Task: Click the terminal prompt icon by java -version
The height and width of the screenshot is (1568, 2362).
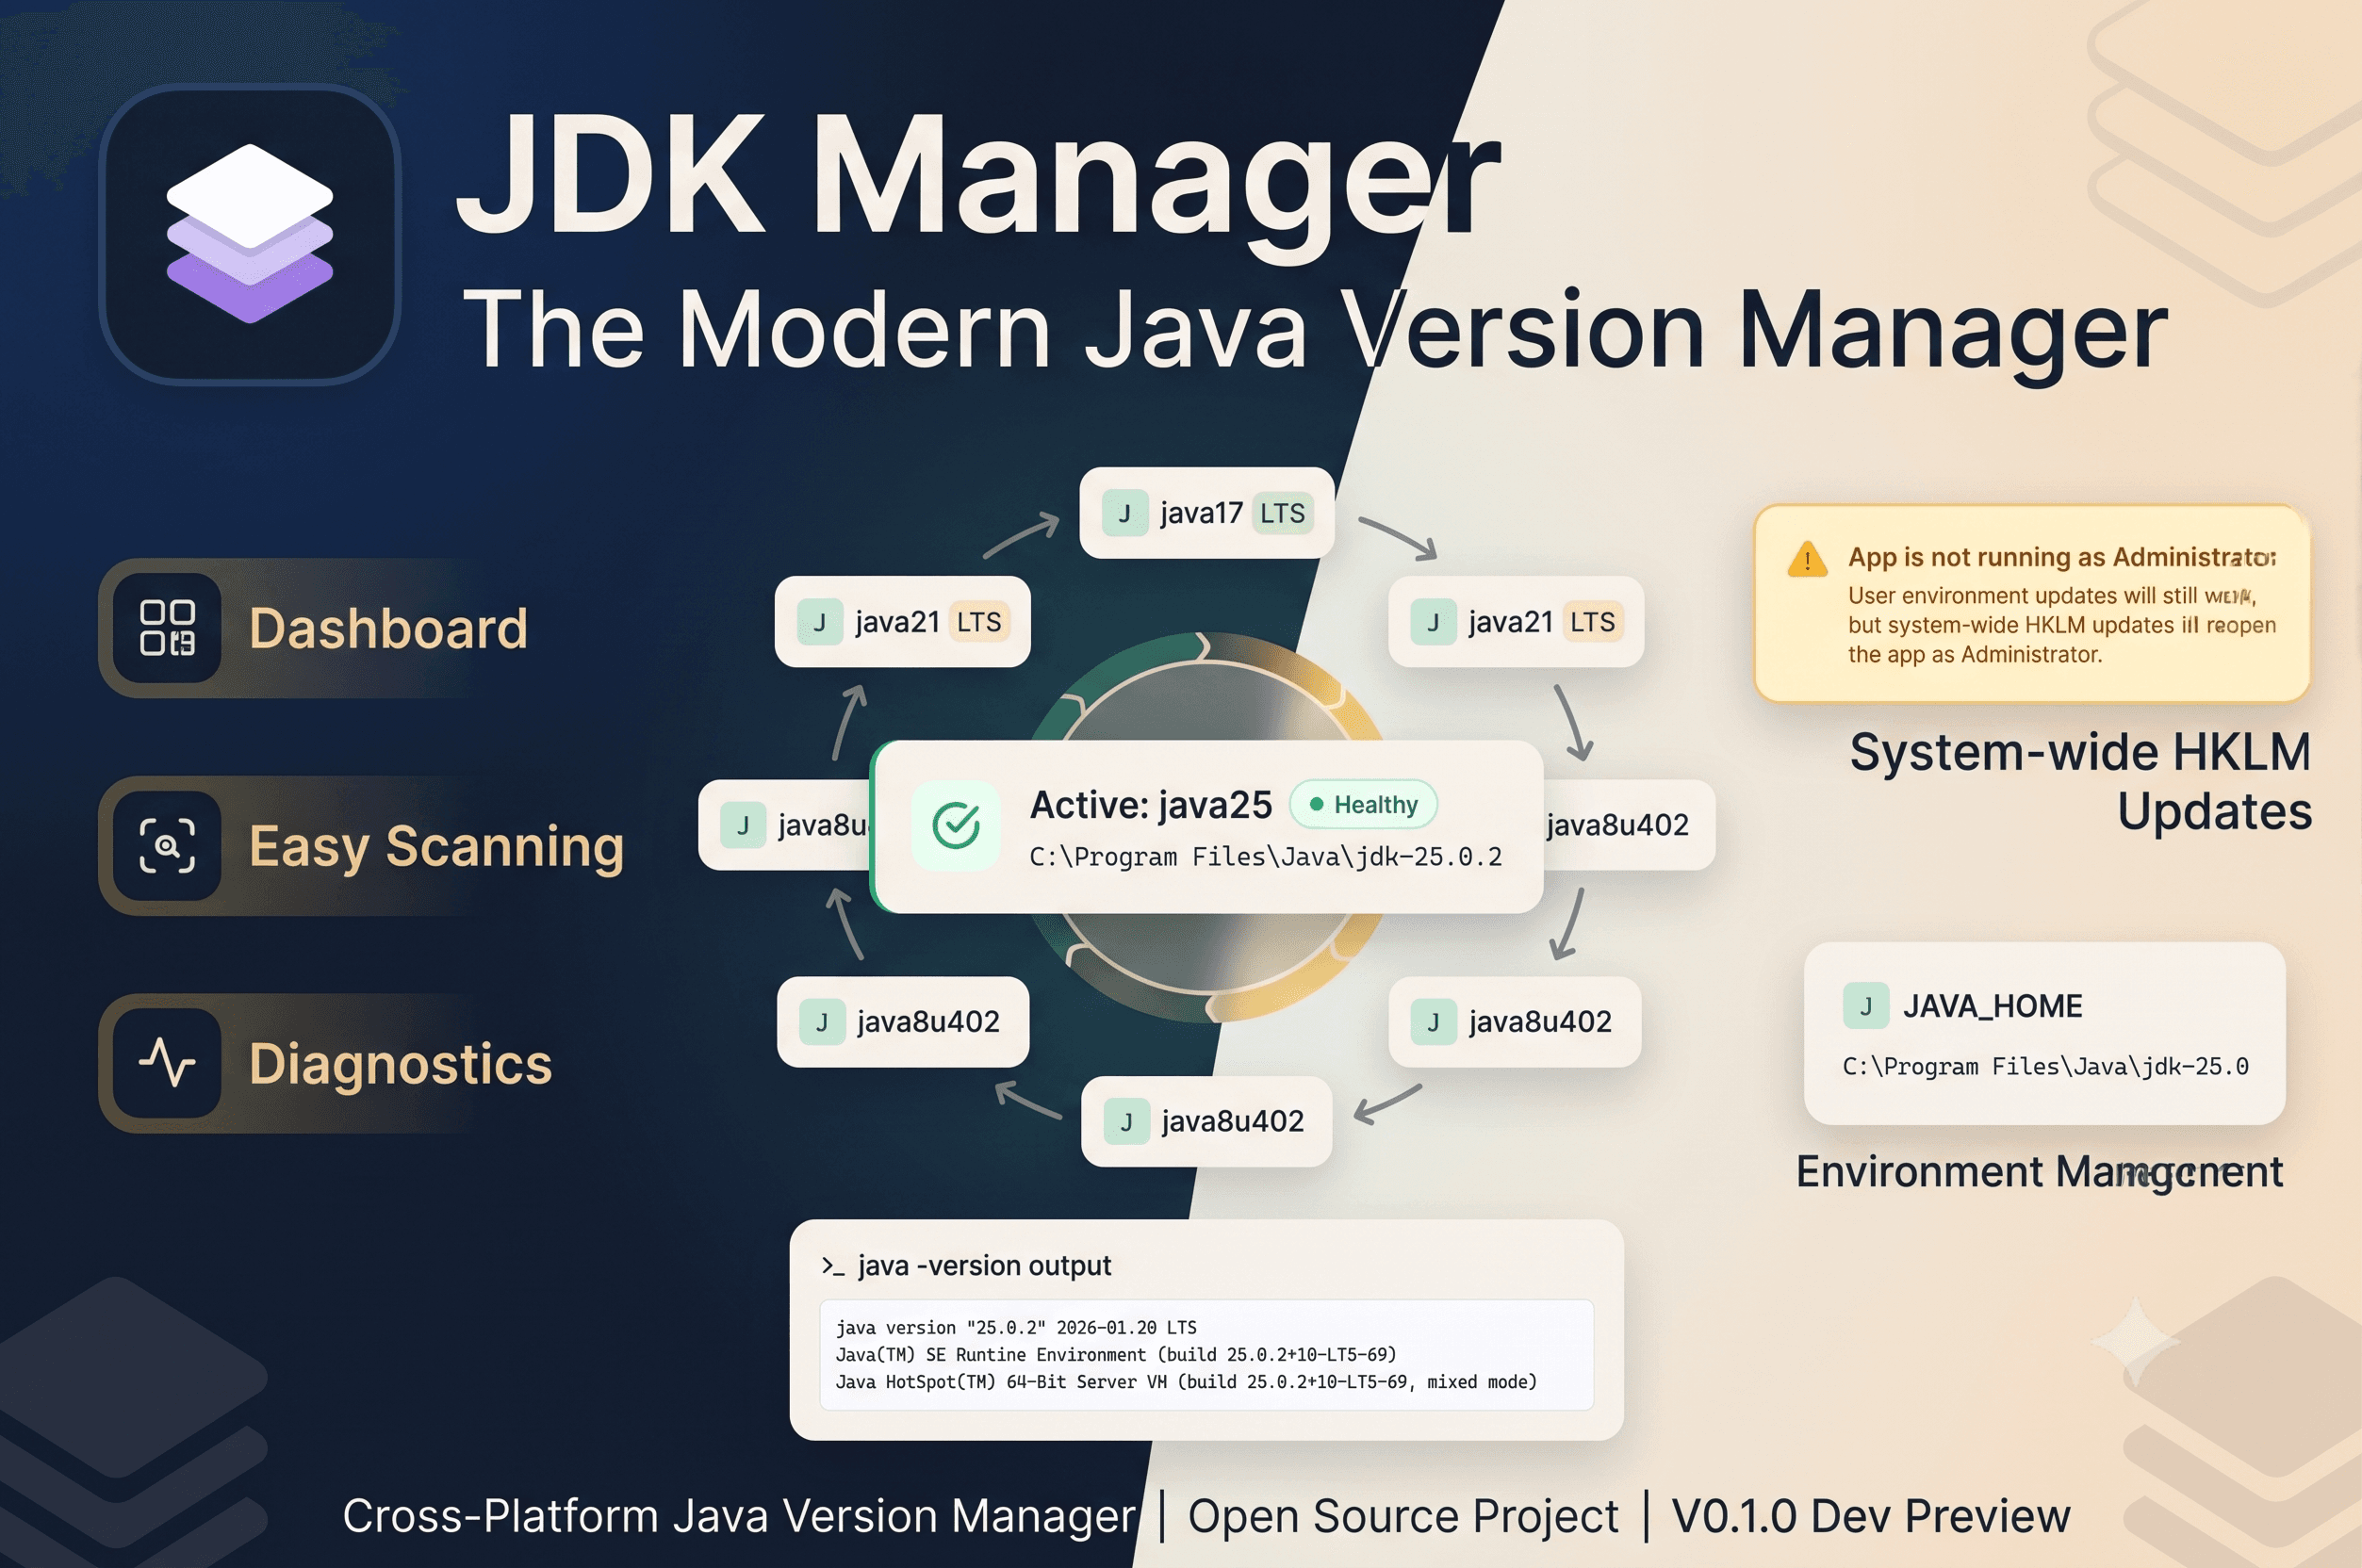Action: point(833,1266)
